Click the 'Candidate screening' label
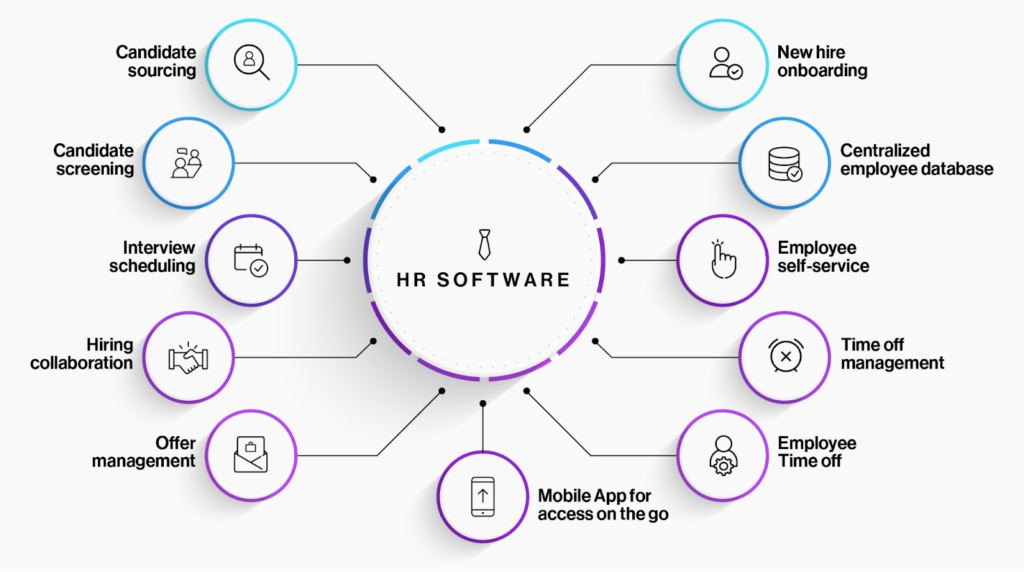The image size is (1024, 572). (93, 160)
